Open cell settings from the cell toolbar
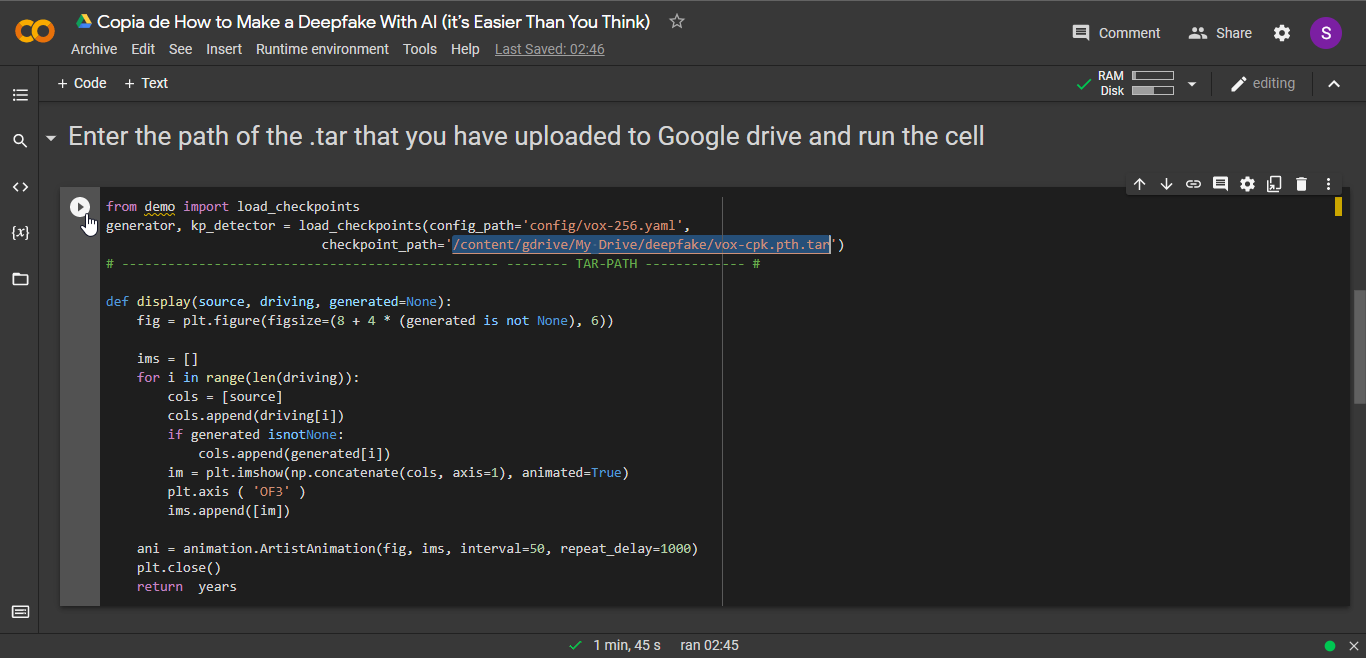The image size is (1366, 658). (x=1247, y=184)
